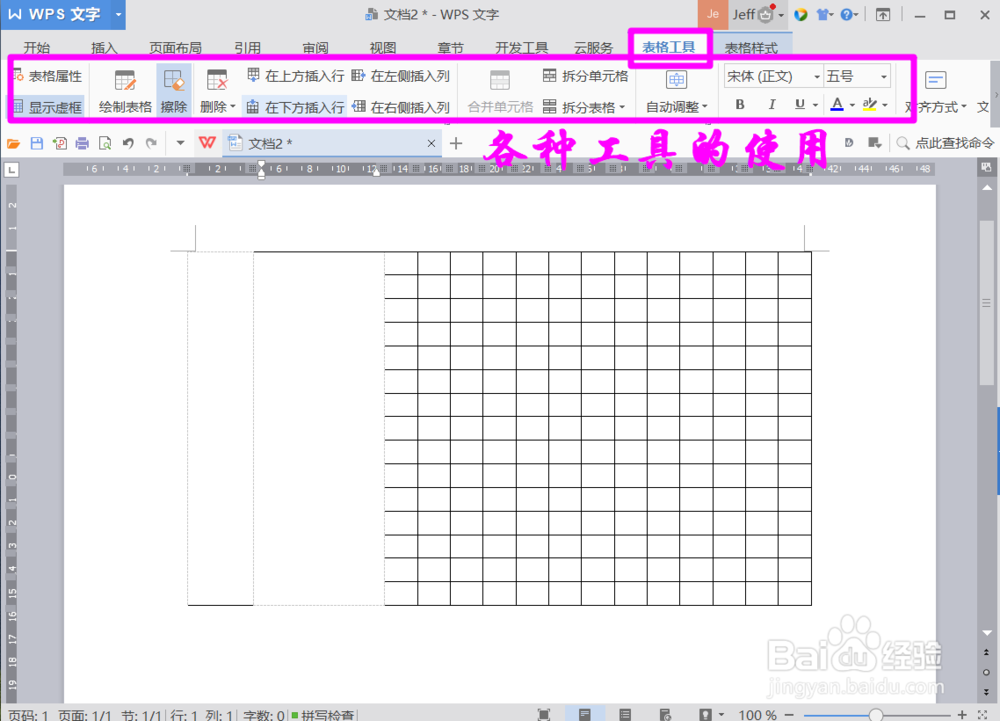This screenshot has height=721, width=1000.
Task: Expand highlight color dropdown arrow
Action: pos(885,105)
